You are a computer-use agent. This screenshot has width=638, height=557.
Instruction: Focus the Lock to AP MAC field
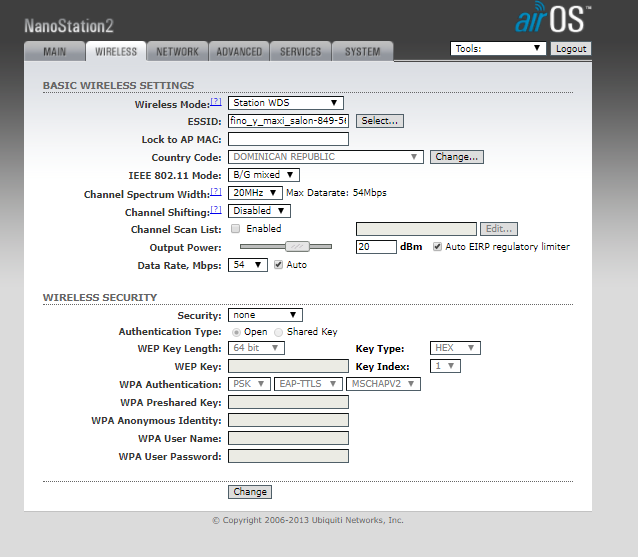pyautogui.click(x=288, y=139)
